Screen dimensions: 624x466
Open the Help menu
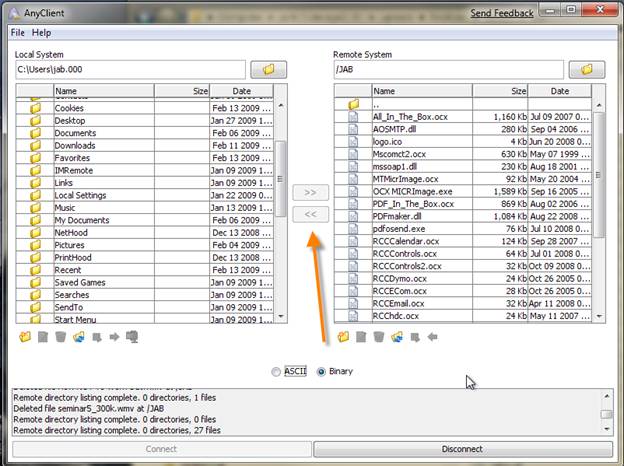(x=41, y=33)
